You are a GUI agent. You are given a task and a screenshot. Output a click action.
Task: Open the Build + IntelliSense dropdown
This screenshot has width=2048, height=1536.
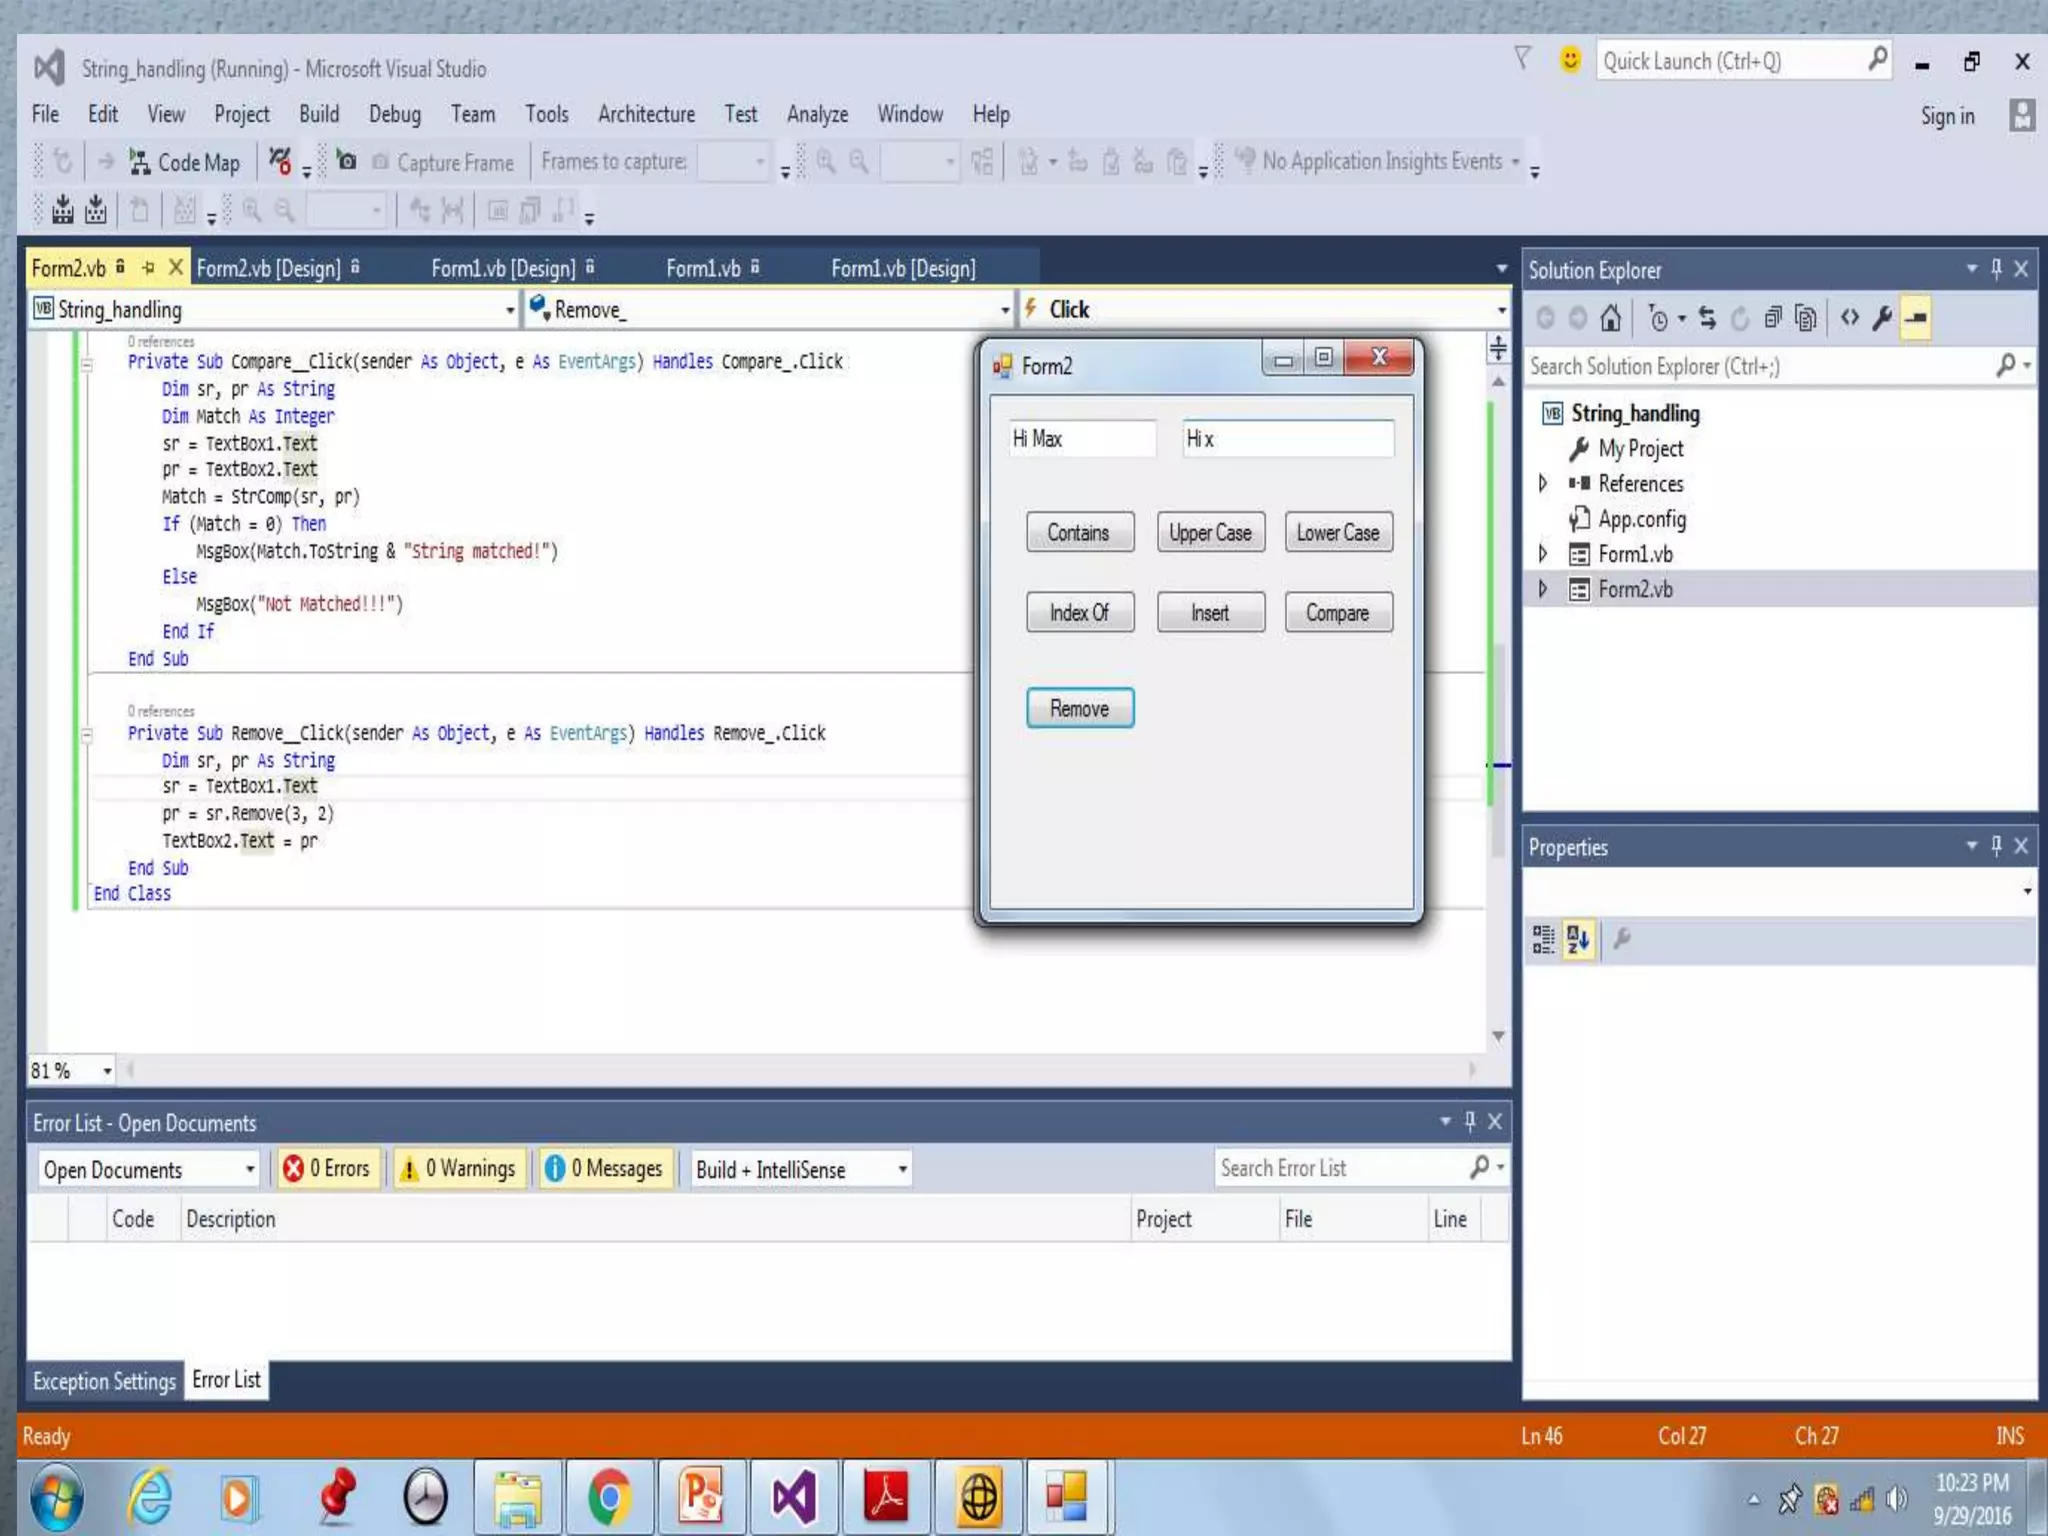[800, 1169]
